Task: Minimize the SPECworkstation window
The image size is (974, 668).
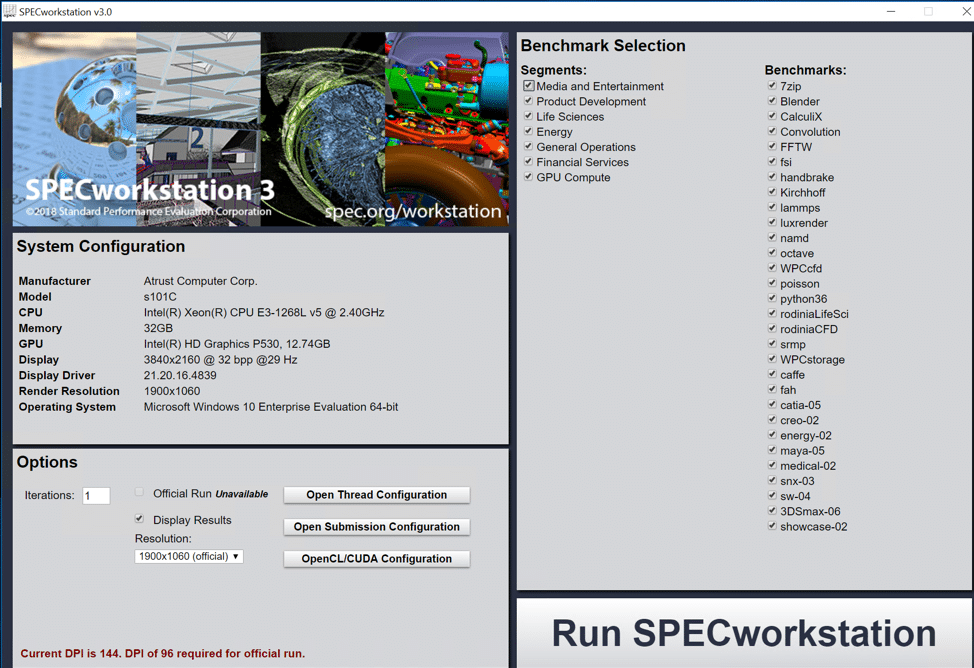Action: (x=891, y=11)
